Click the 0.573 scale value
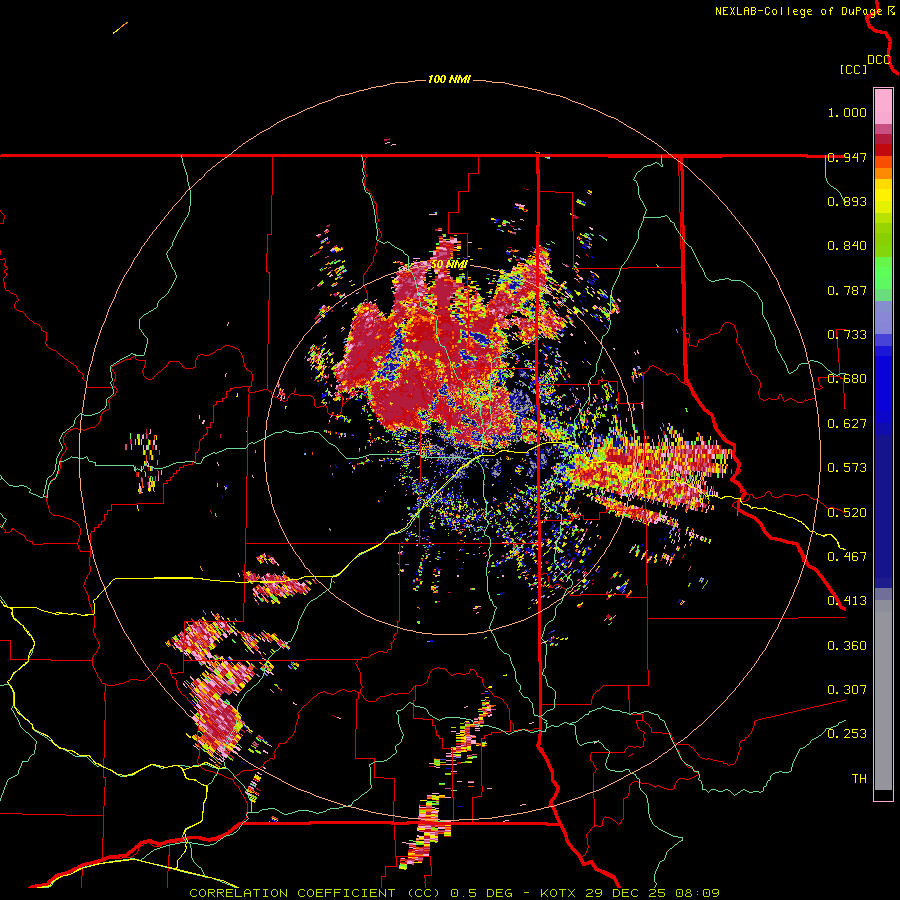Image resolution: width=900 pixels, height=900 pixels. 847,468
